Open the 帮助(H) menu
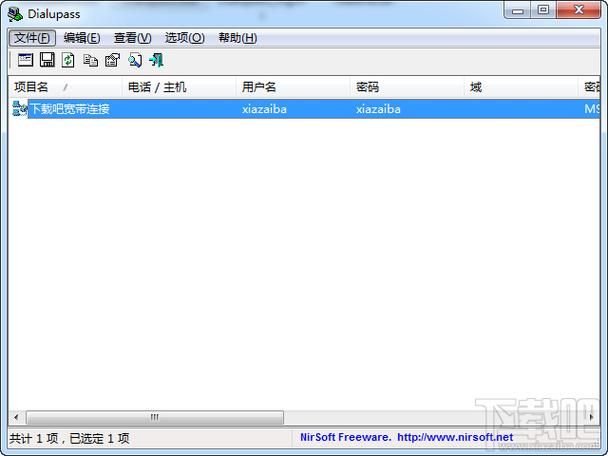This screenshot has width=608, height=456. coord(238,38)
